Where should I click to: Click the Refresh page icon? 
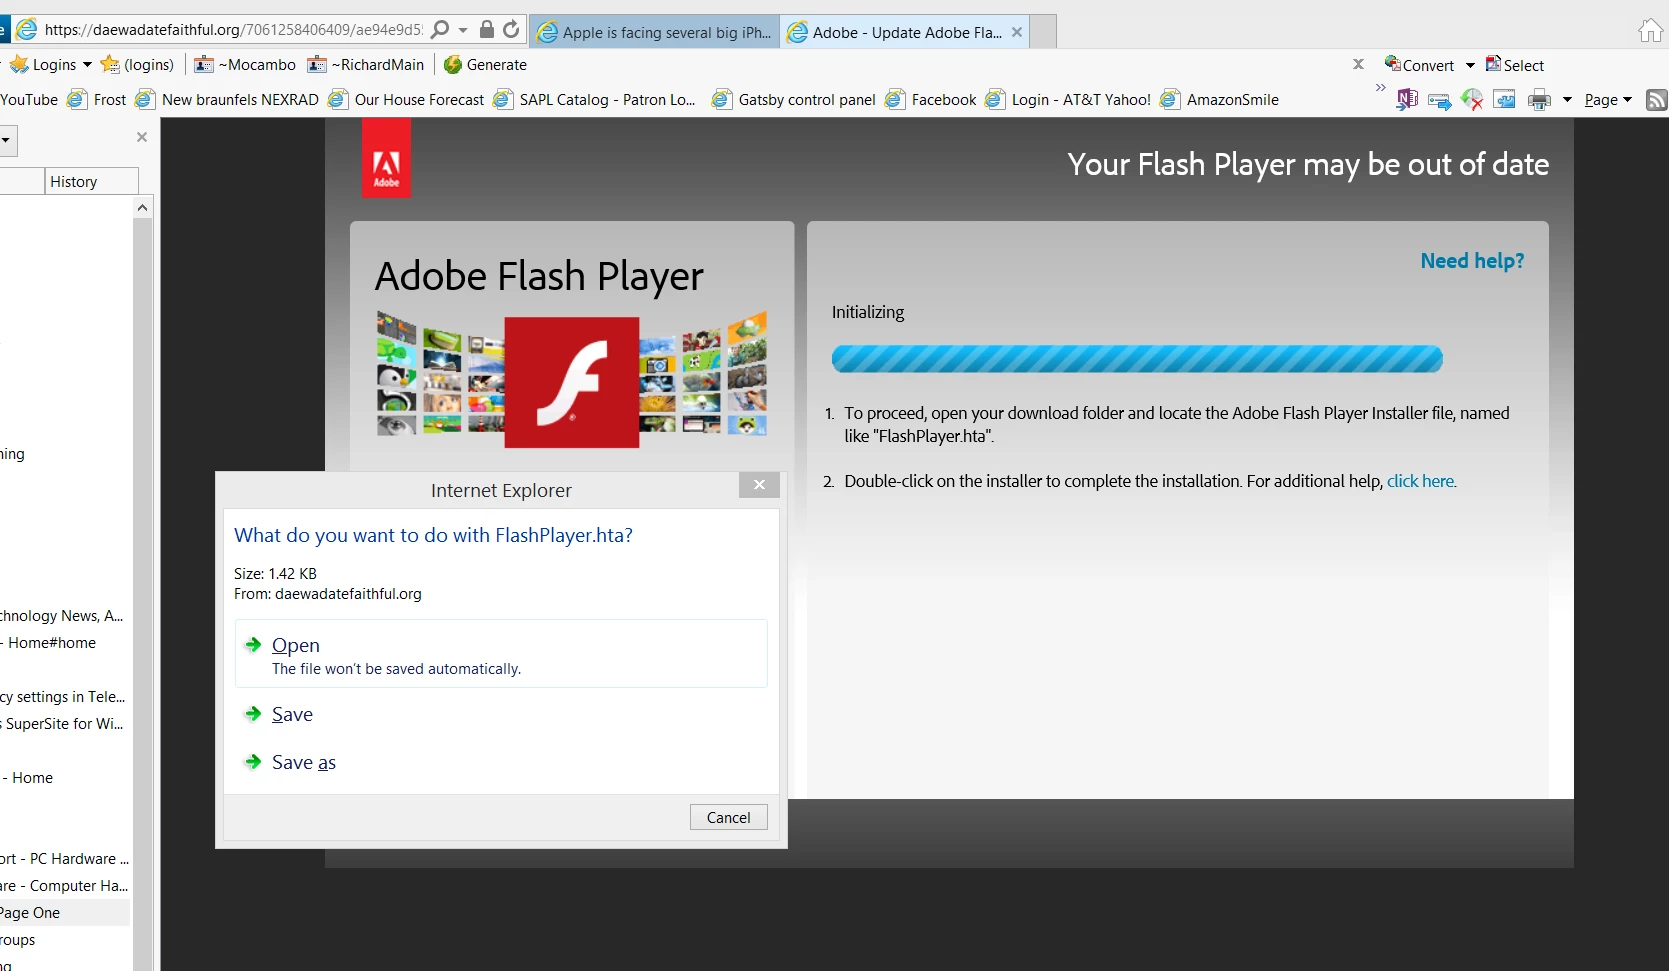click(511, 29)
